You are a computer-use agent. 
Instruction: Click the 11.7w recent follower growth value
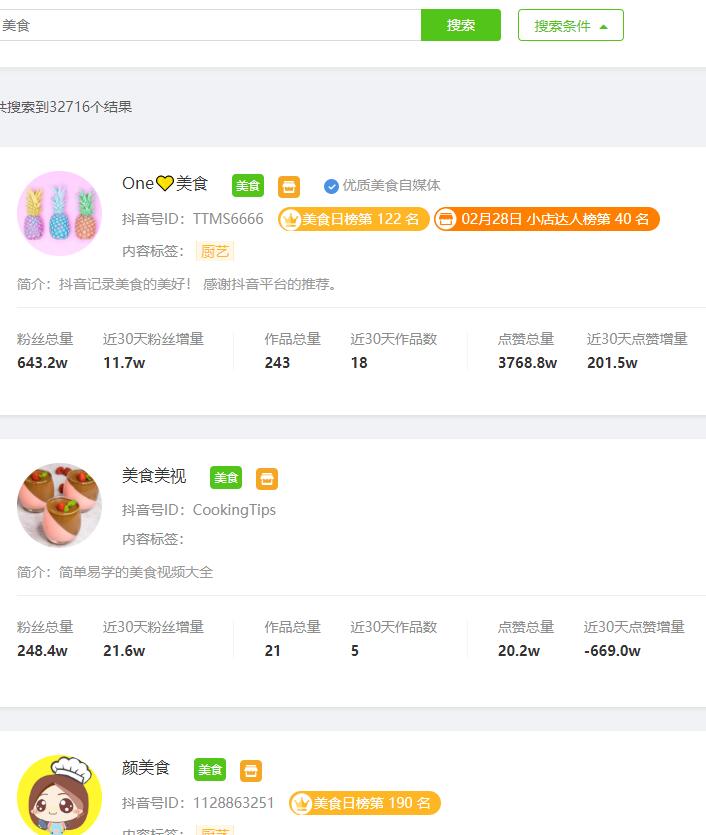[124, 363]
